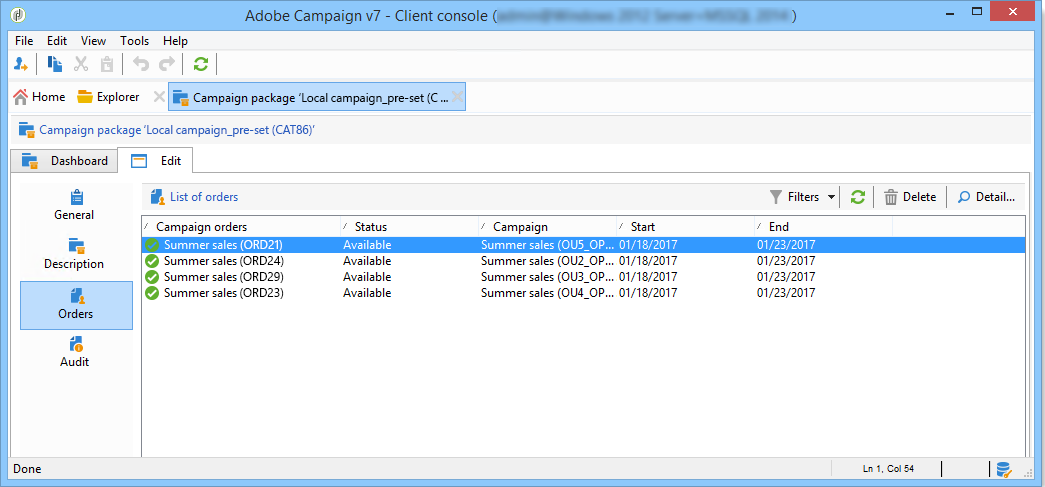
Task: Click the Done status text
Action: tap(27, 469)
